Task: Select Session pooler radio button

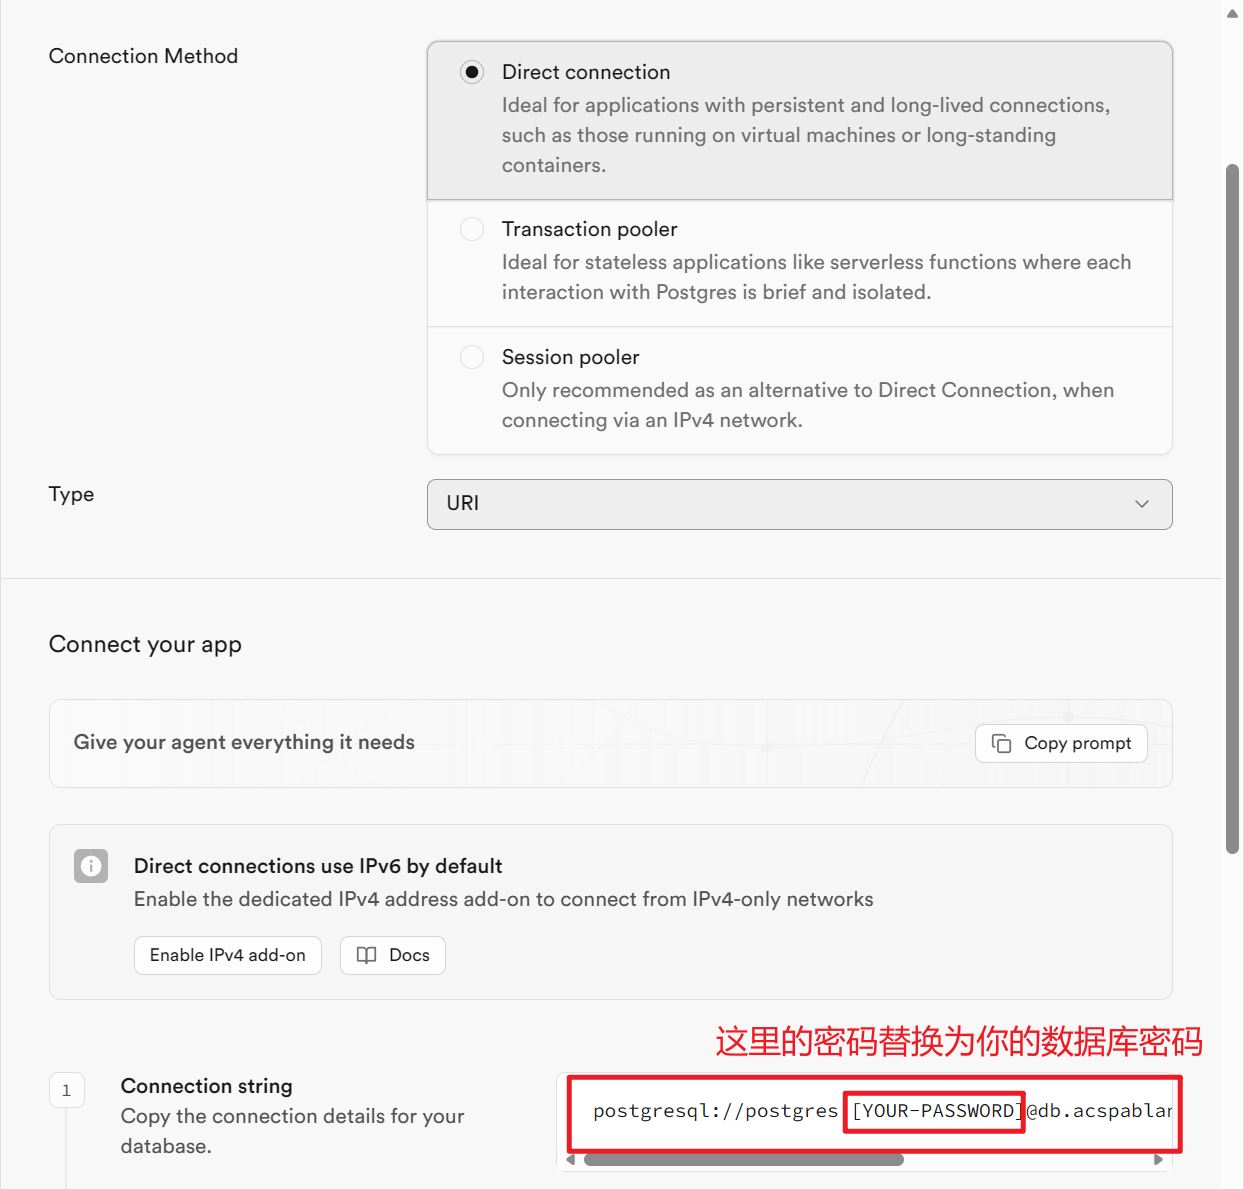Action: click(472, 357)
